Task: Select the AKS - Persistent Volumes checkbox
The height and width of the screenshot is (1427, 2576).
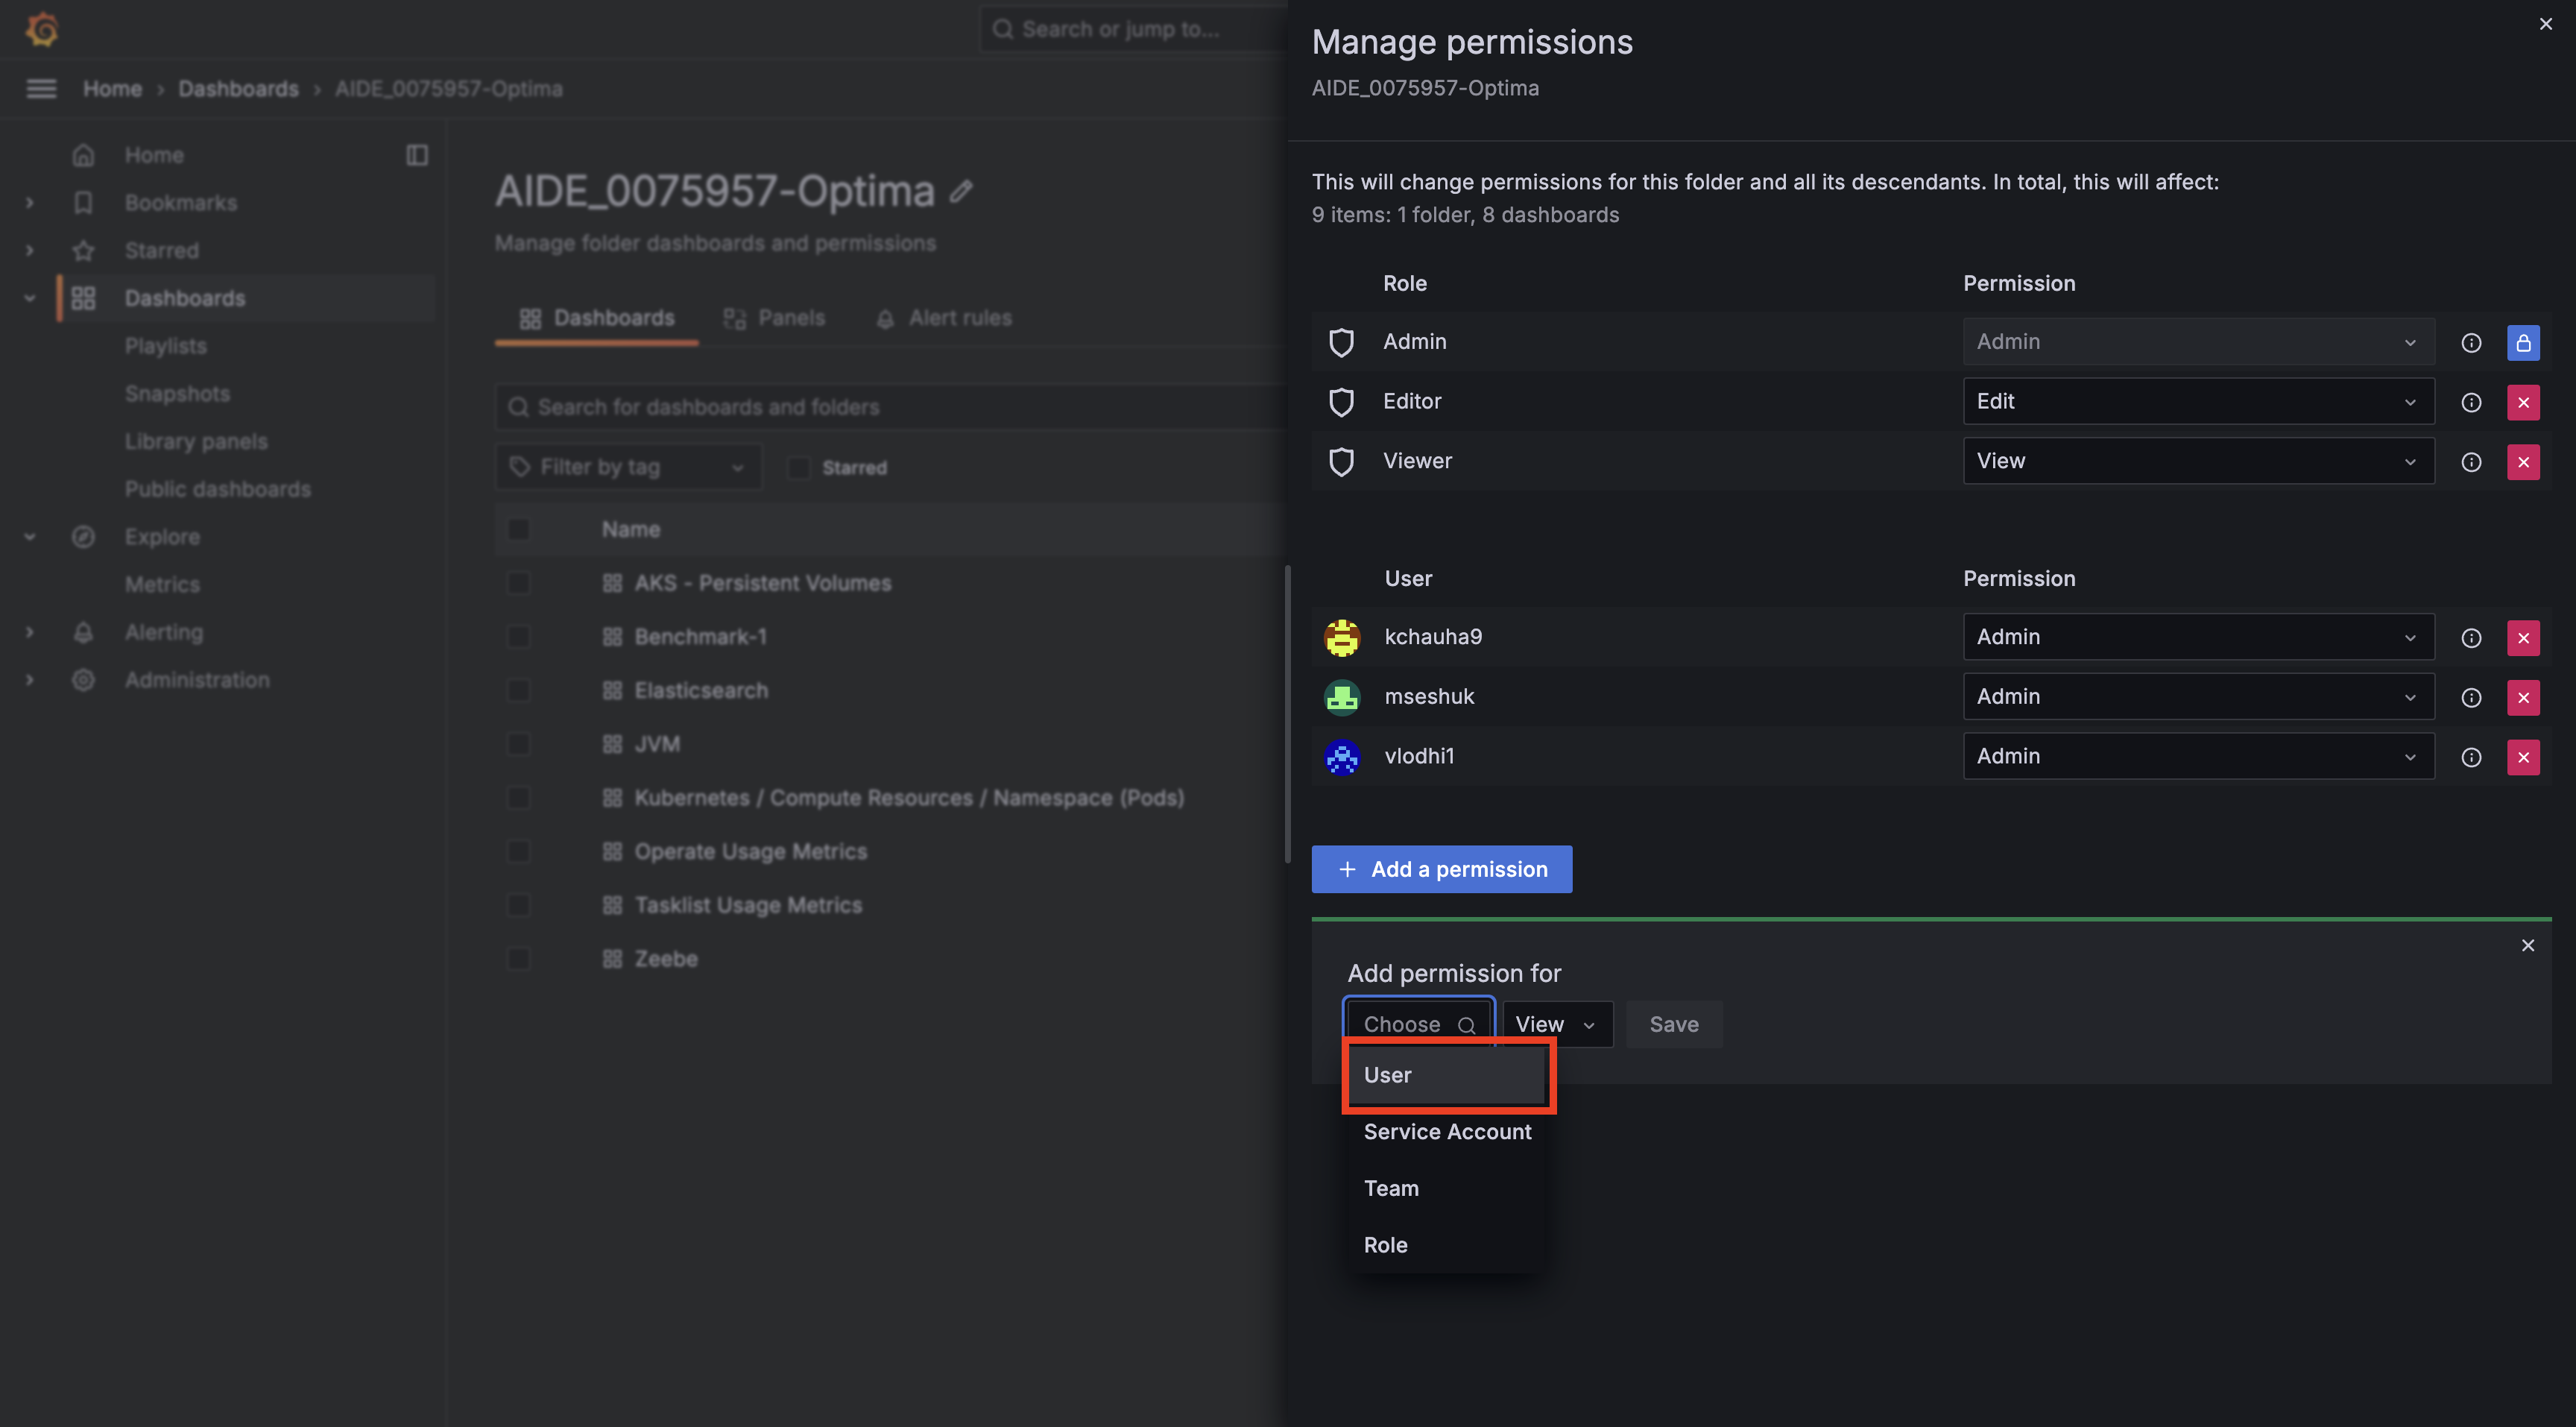Action: 518,583
